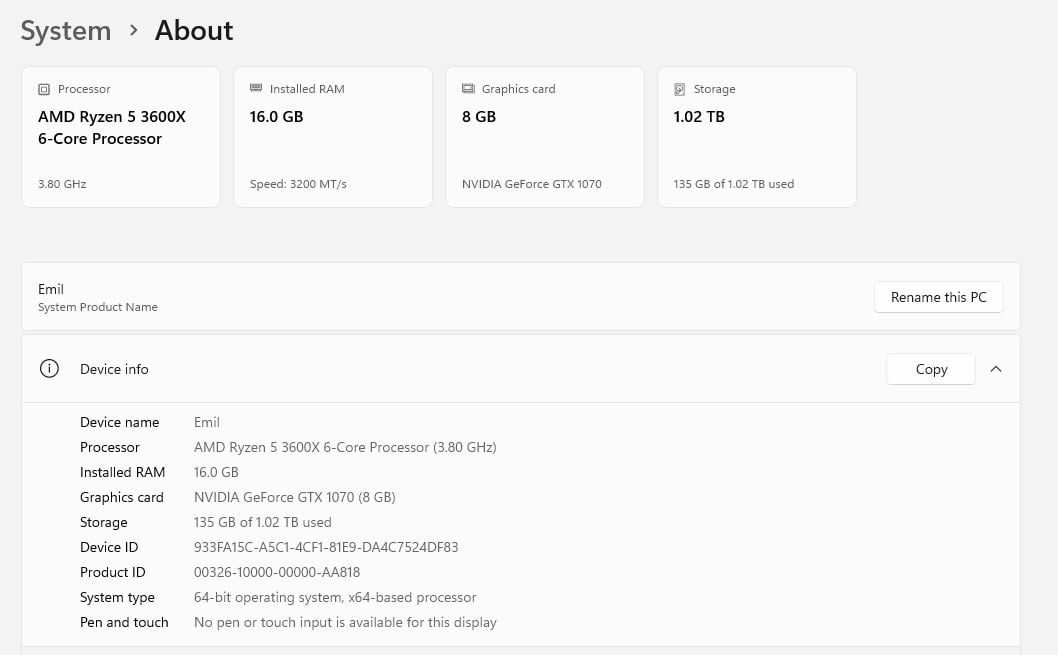Click the 'Product ID' row label

[x=112, y=572]
